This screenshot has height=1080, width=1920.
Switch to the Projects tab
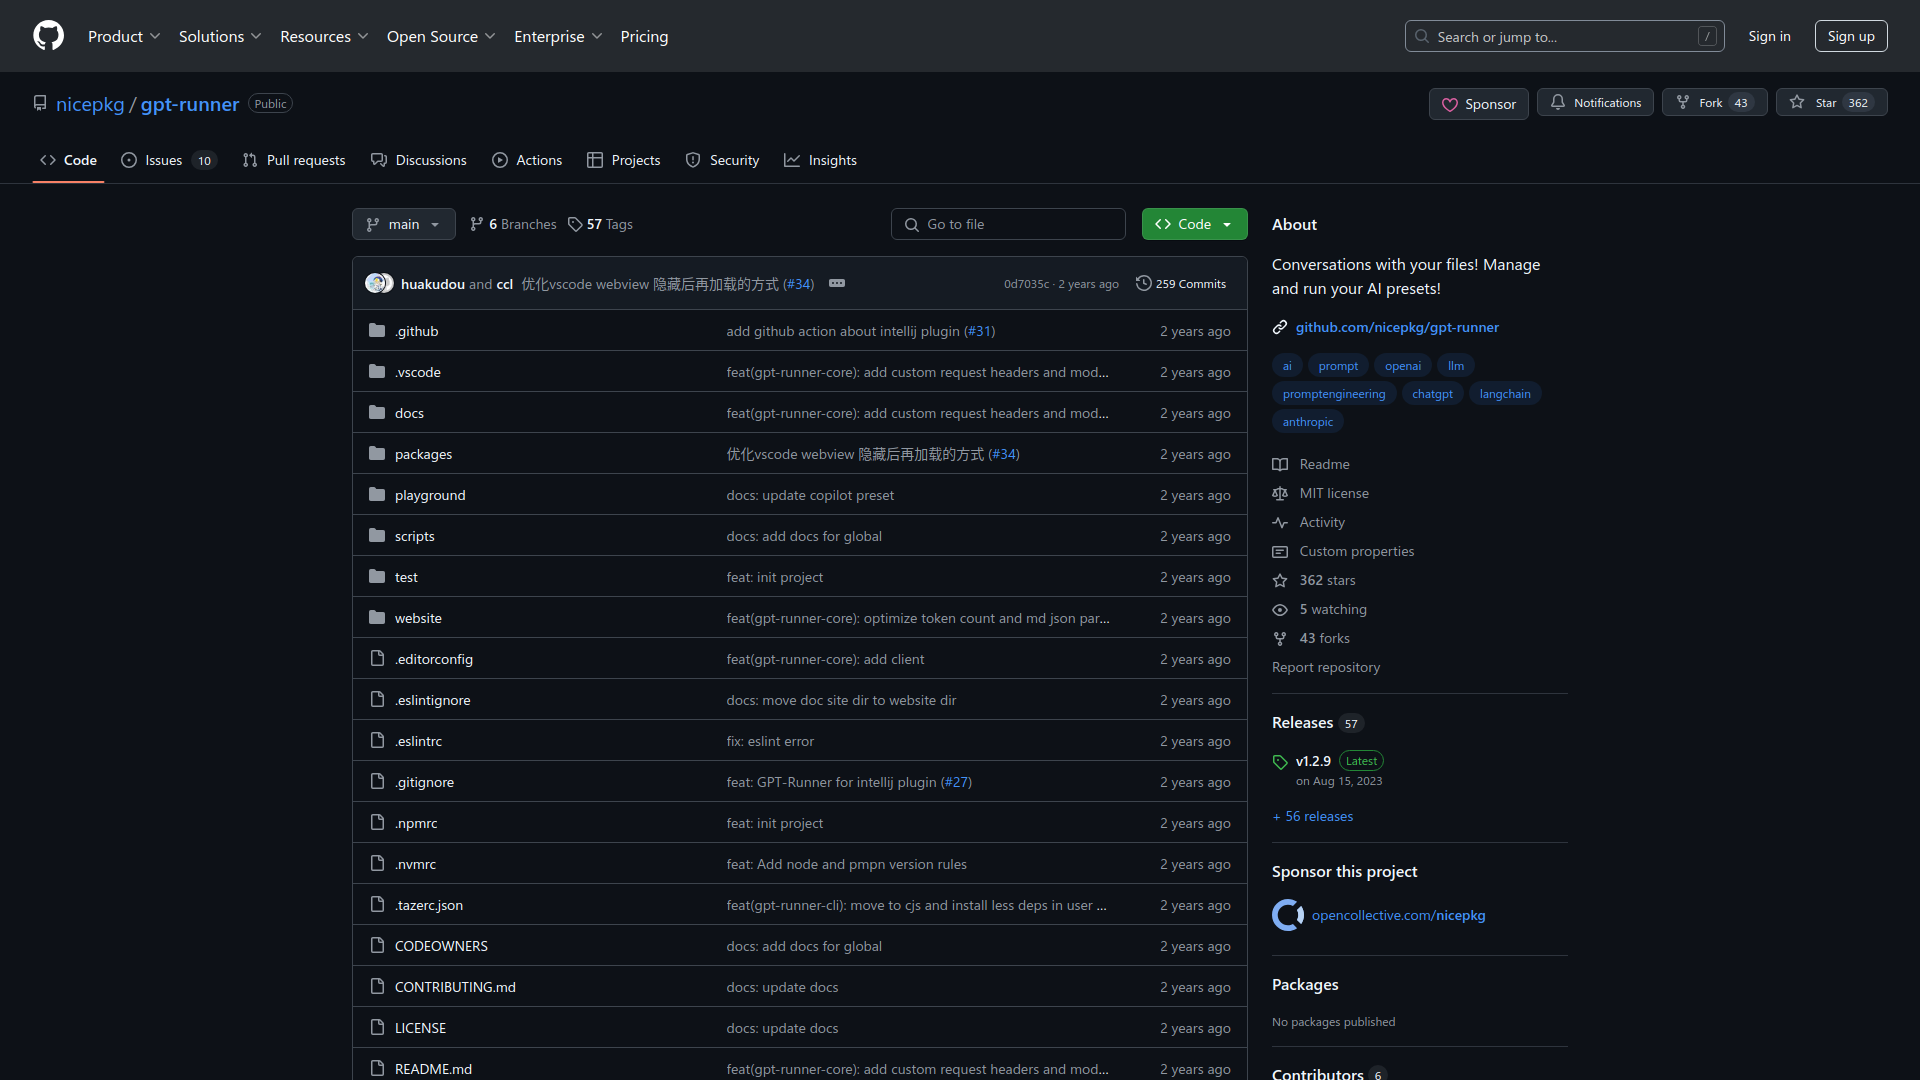(x=624, y=160)
